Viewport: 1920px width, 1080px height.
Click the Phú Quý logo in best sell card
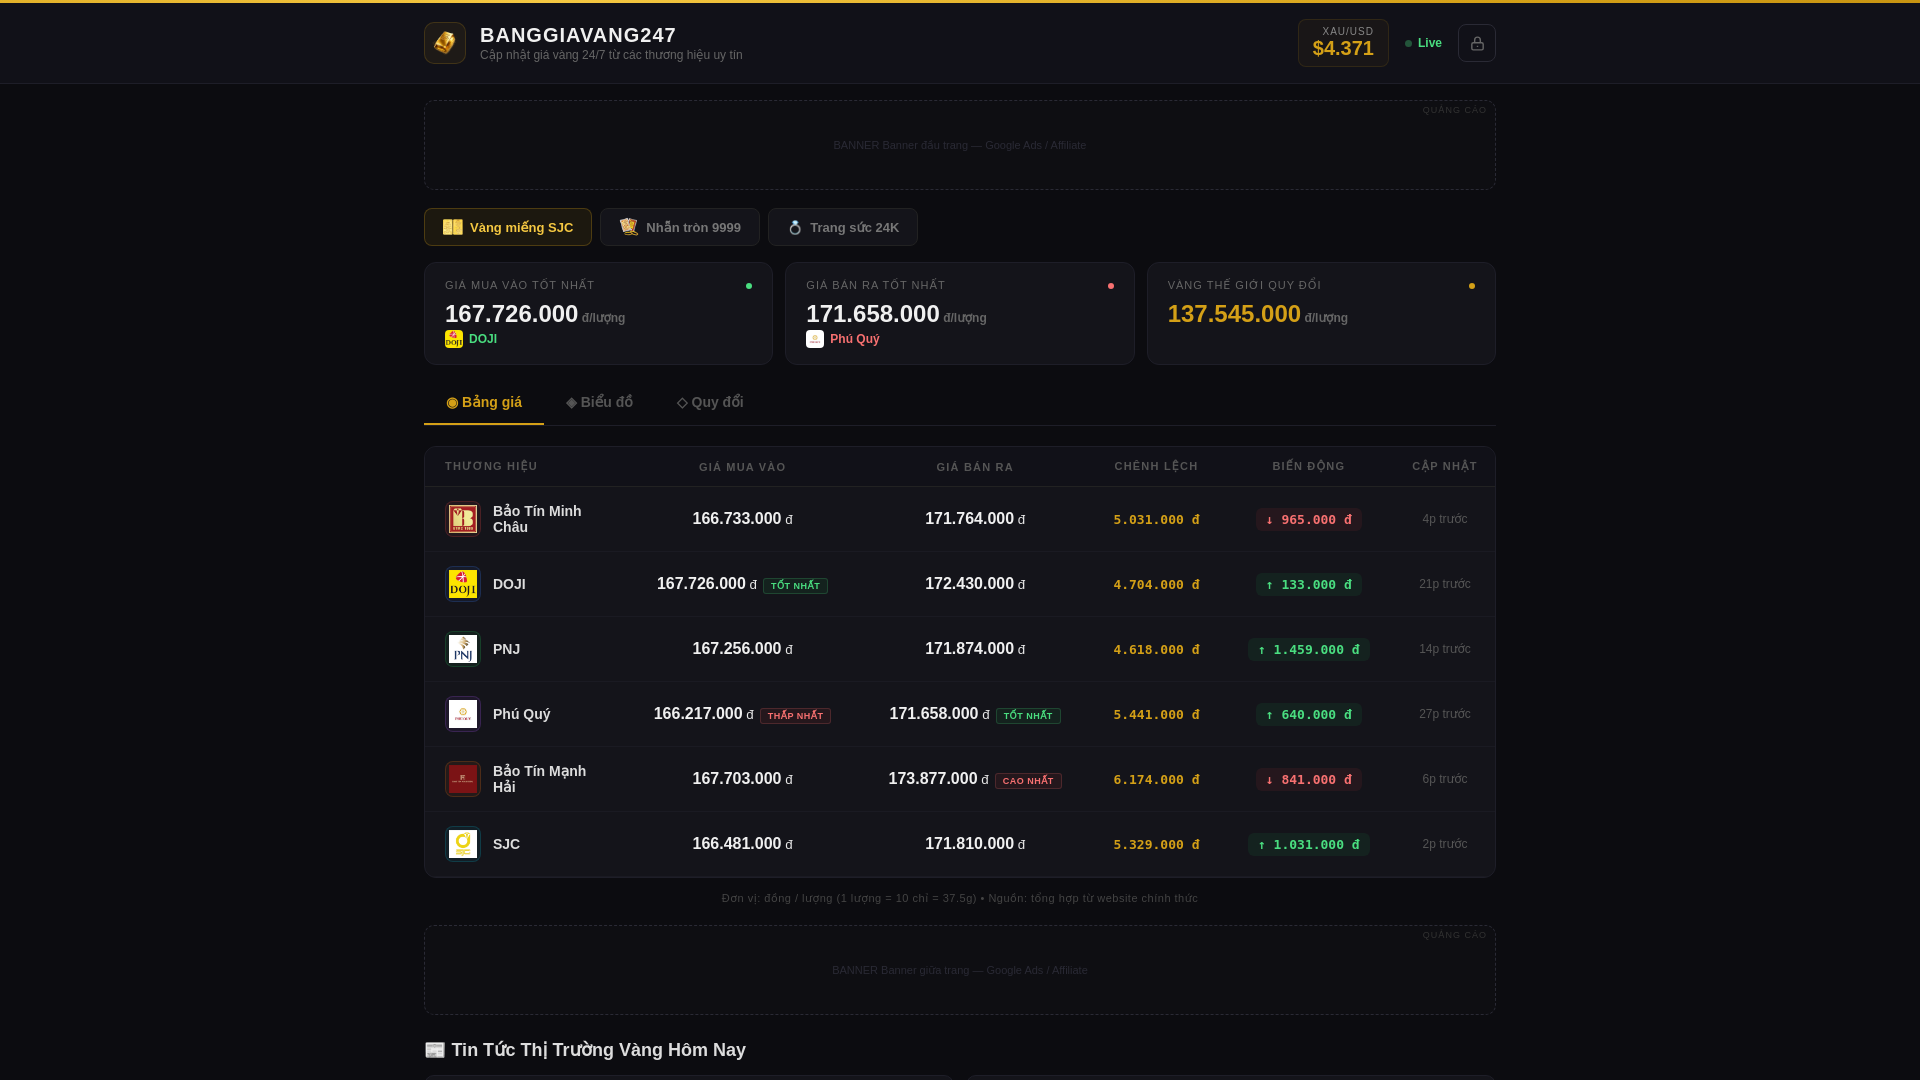pyautogui.click(x=815, y=339)
